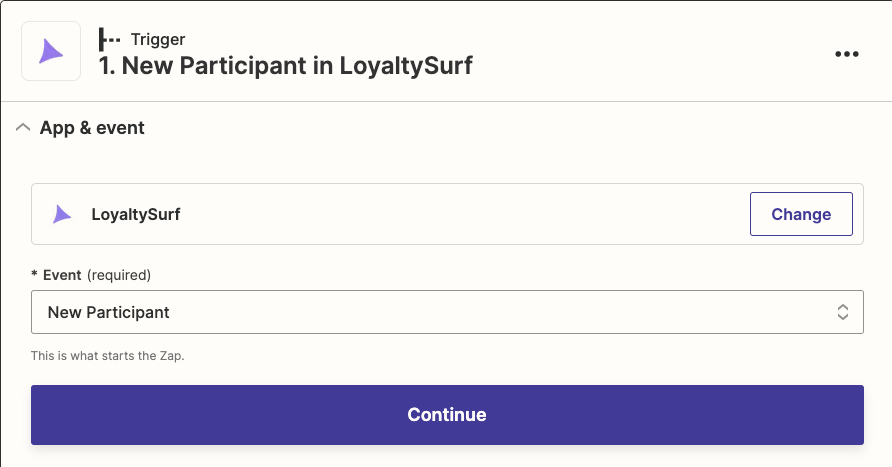
Task: Click the step number 1 in title
Action: (106, 65)
